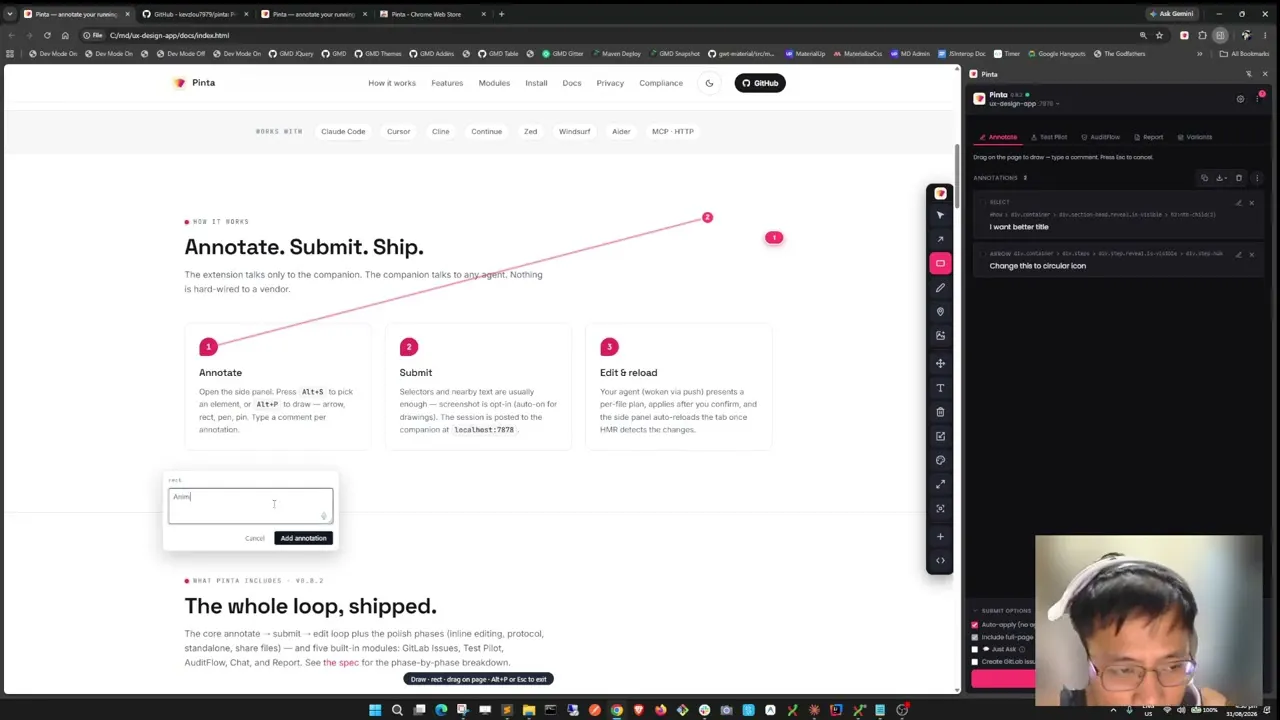This screenshot has height=720, width=1280.
Task: Click the annotation comment text area
Action: click(250, 506)
